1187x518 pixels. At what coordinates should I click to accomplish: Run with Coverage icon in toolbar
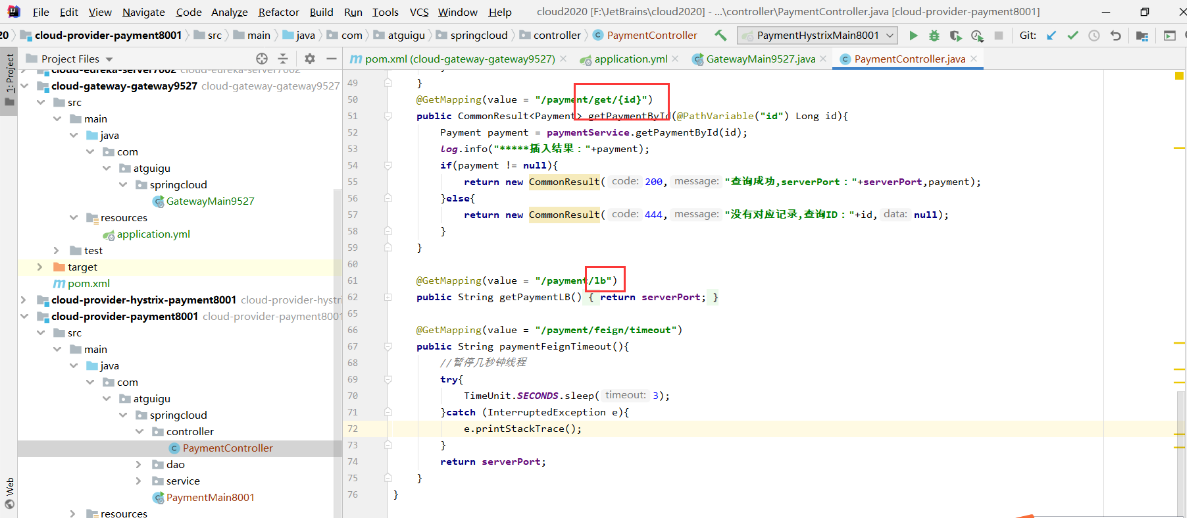pos(956,35)
